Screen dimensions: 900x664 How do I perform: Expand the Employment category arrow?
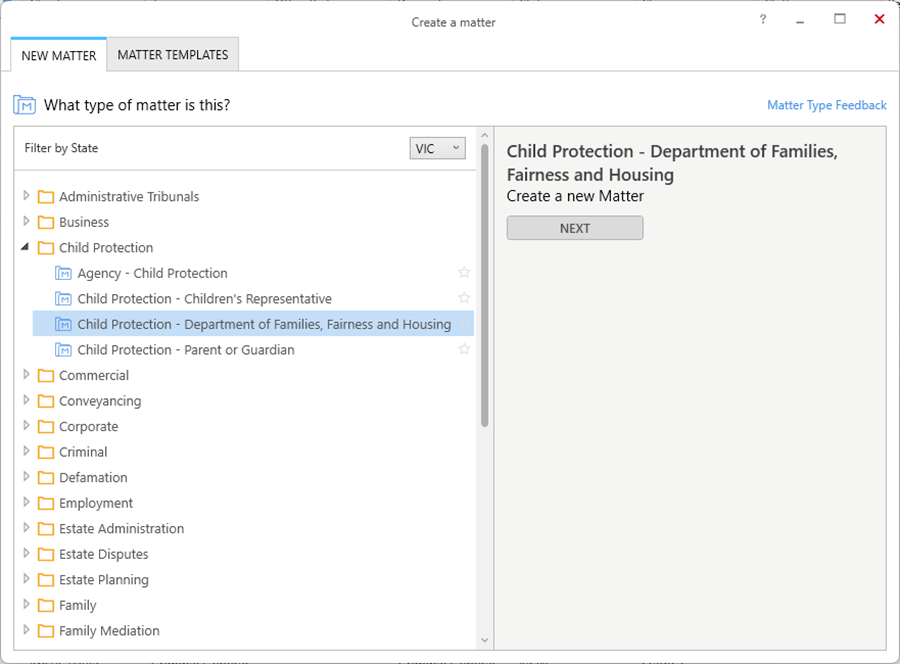tap(27, 503)
